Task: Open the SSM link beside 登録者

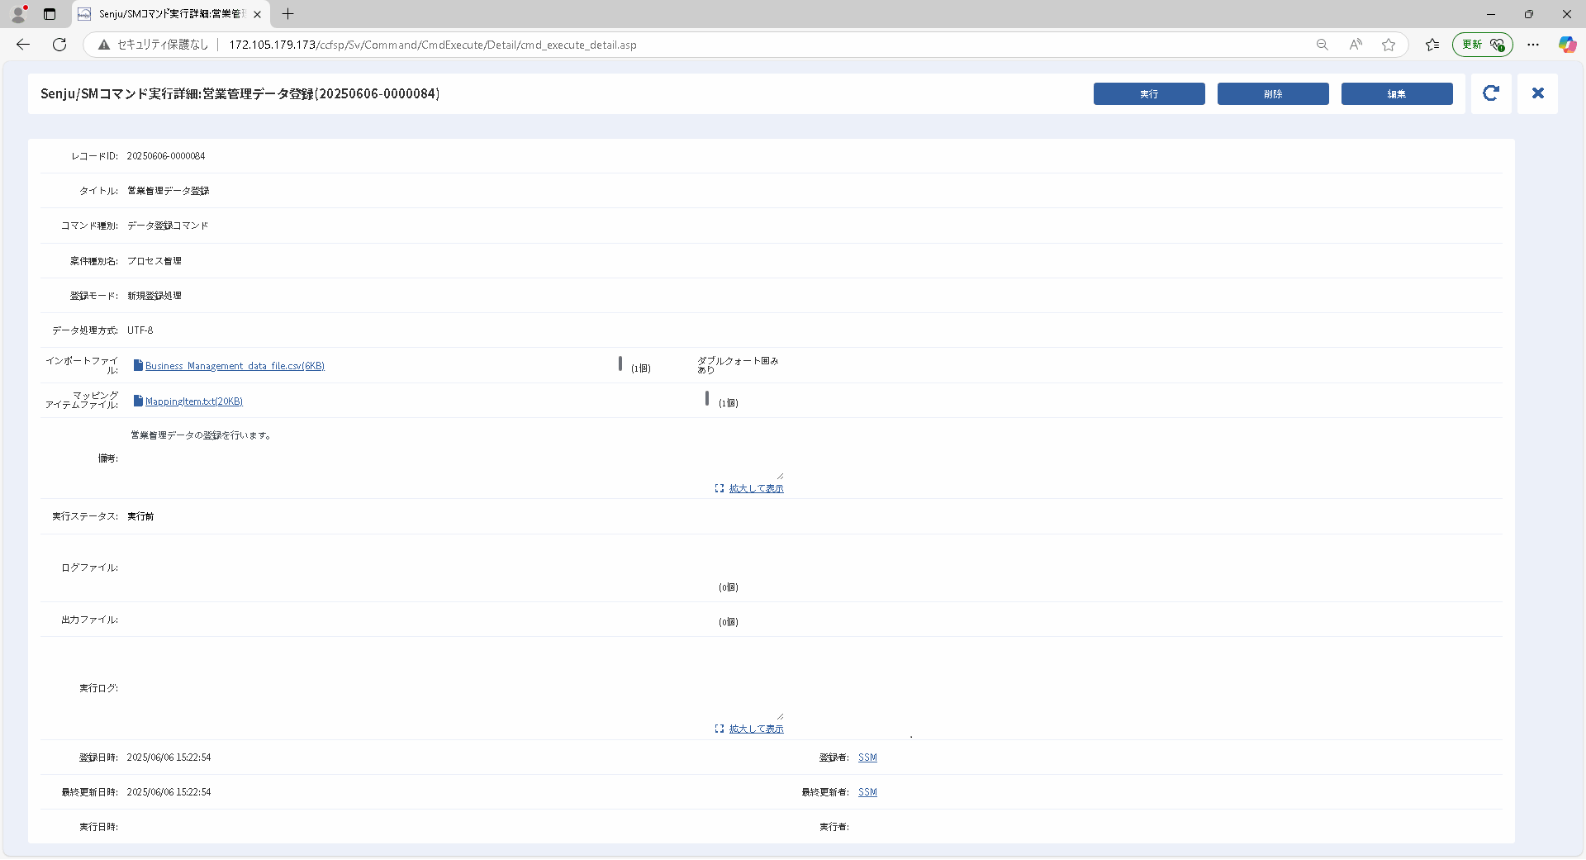Action: coord(867,758)
